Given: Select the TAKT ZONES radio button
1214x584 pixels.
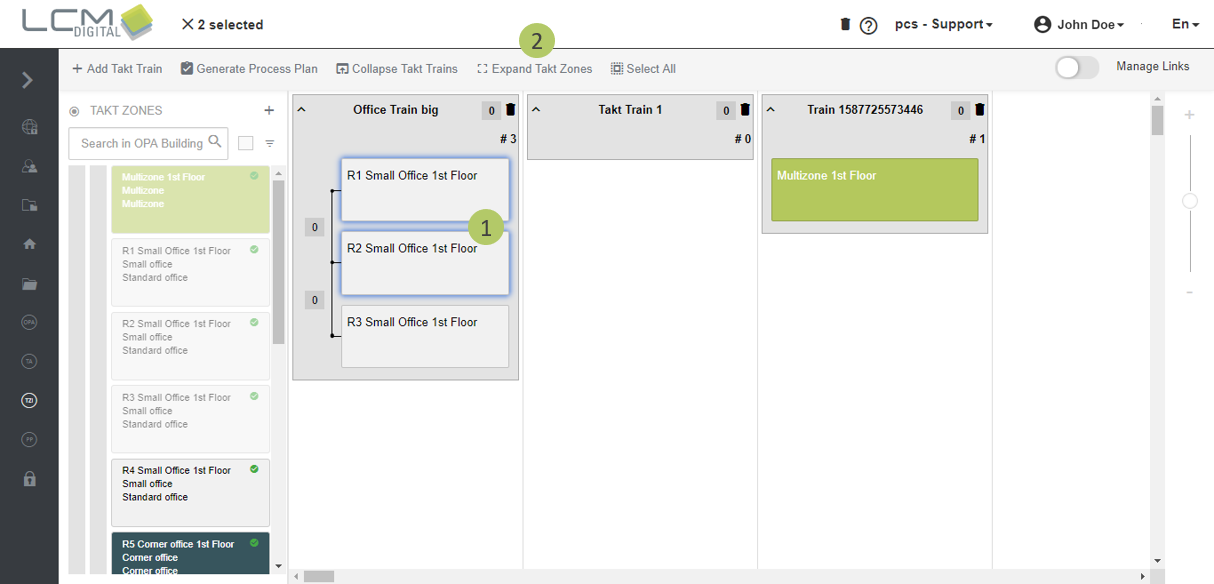Looking at the screenshot, I should [x=74, y=111].
